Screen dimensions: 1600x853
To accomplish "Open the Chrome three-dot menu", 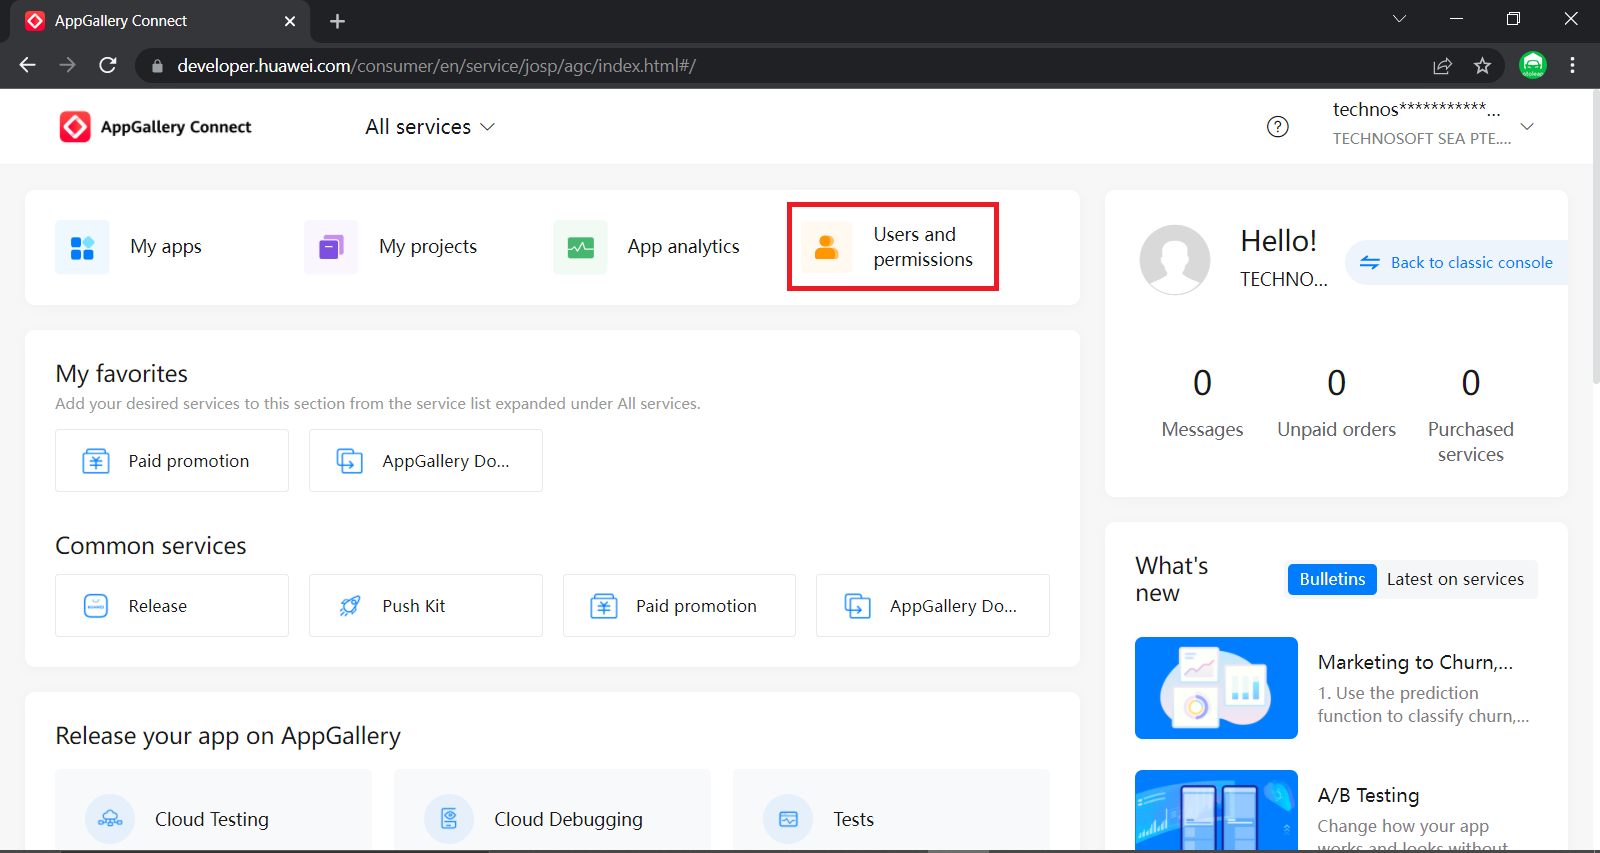I will pyautogui.click(x=1572, y=66).
